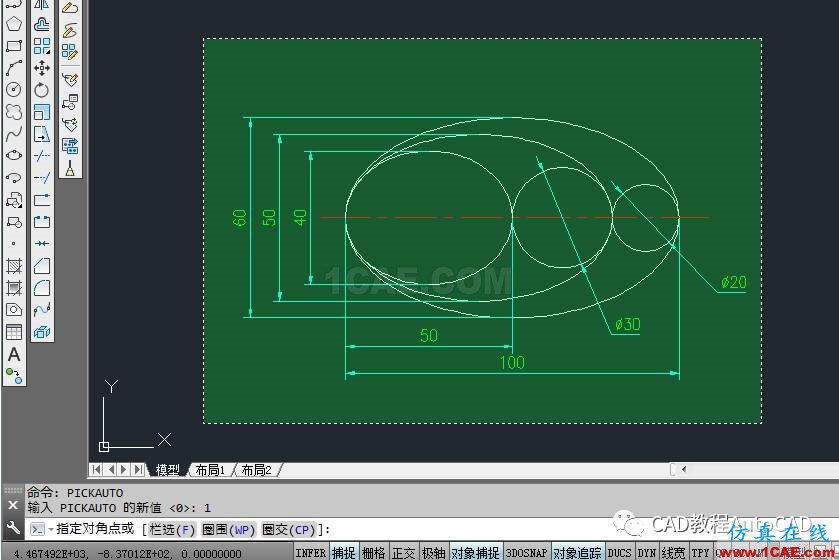The image size is (839, 560).
Task: Select the Scale tool
Action: (x=42, y=112)
